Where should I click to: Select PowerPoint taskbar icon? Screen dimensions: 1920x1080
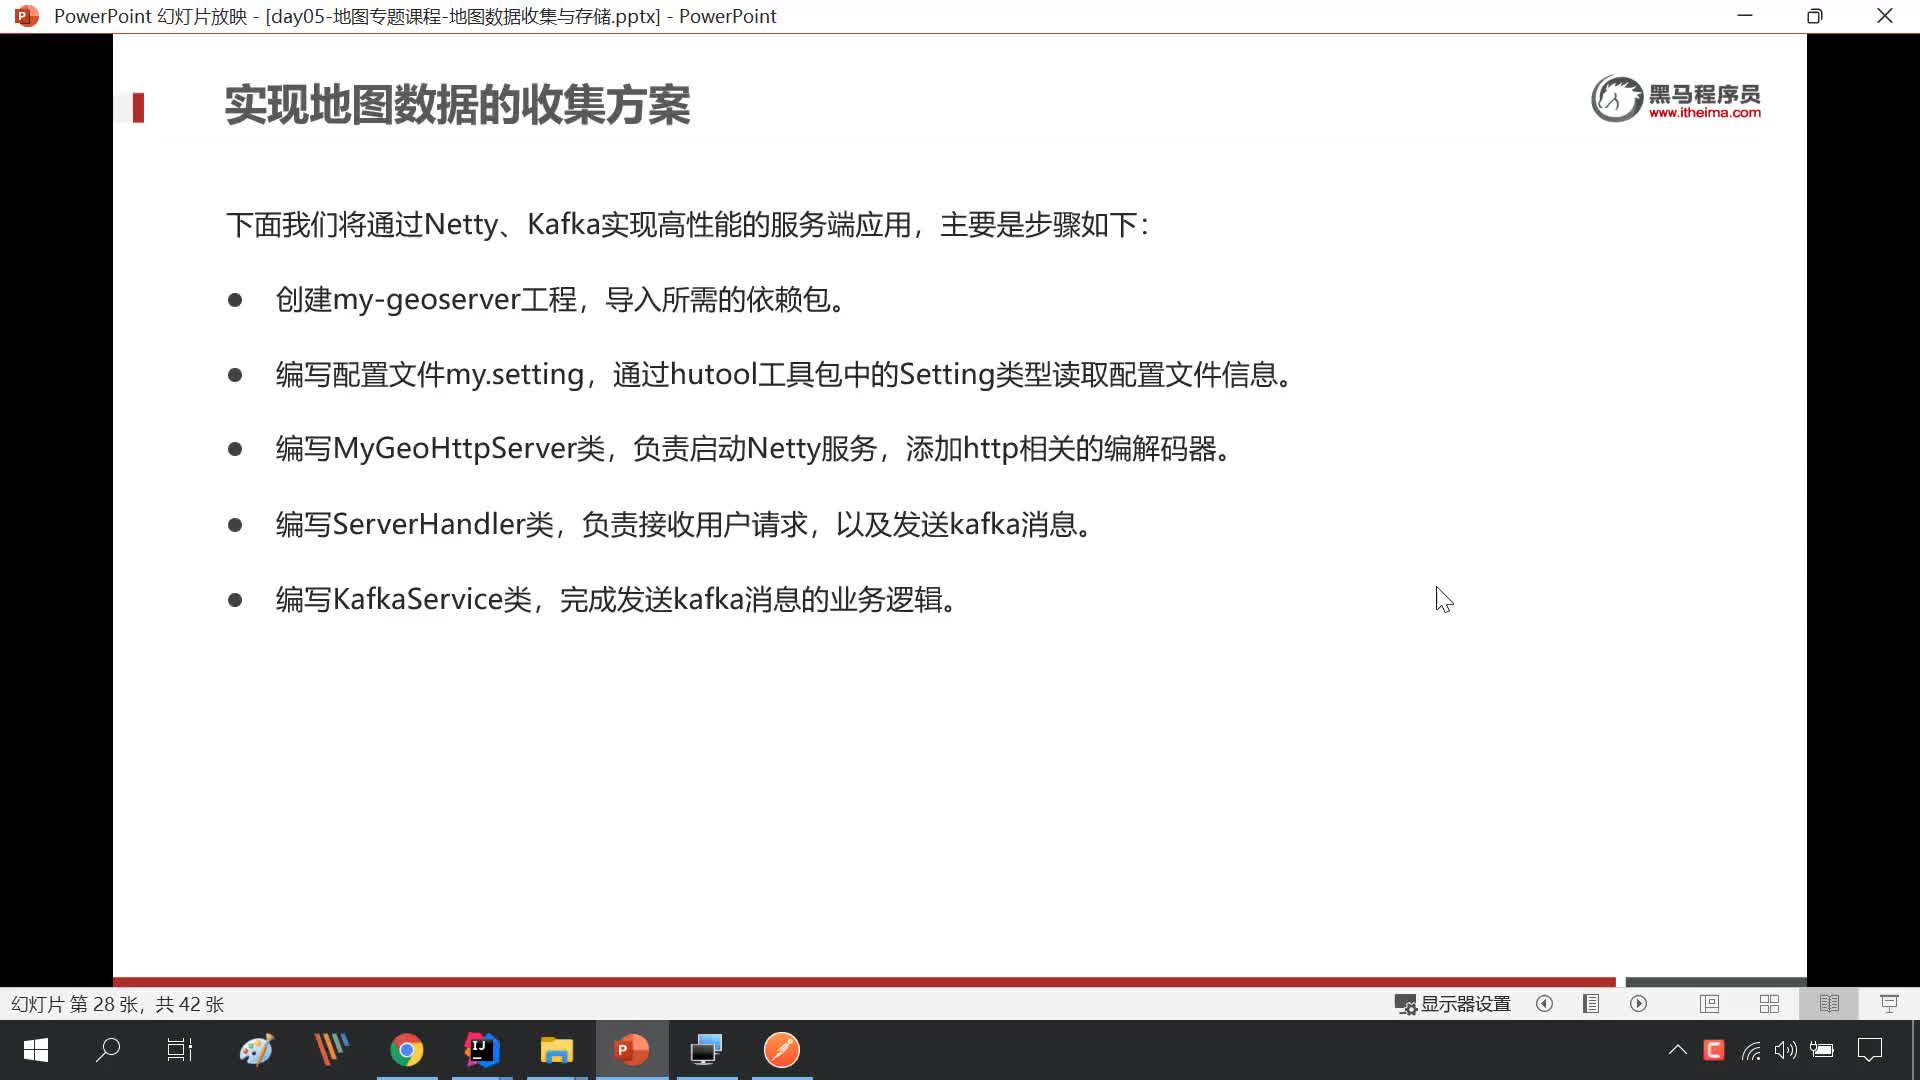click(x=632, y=1050)
